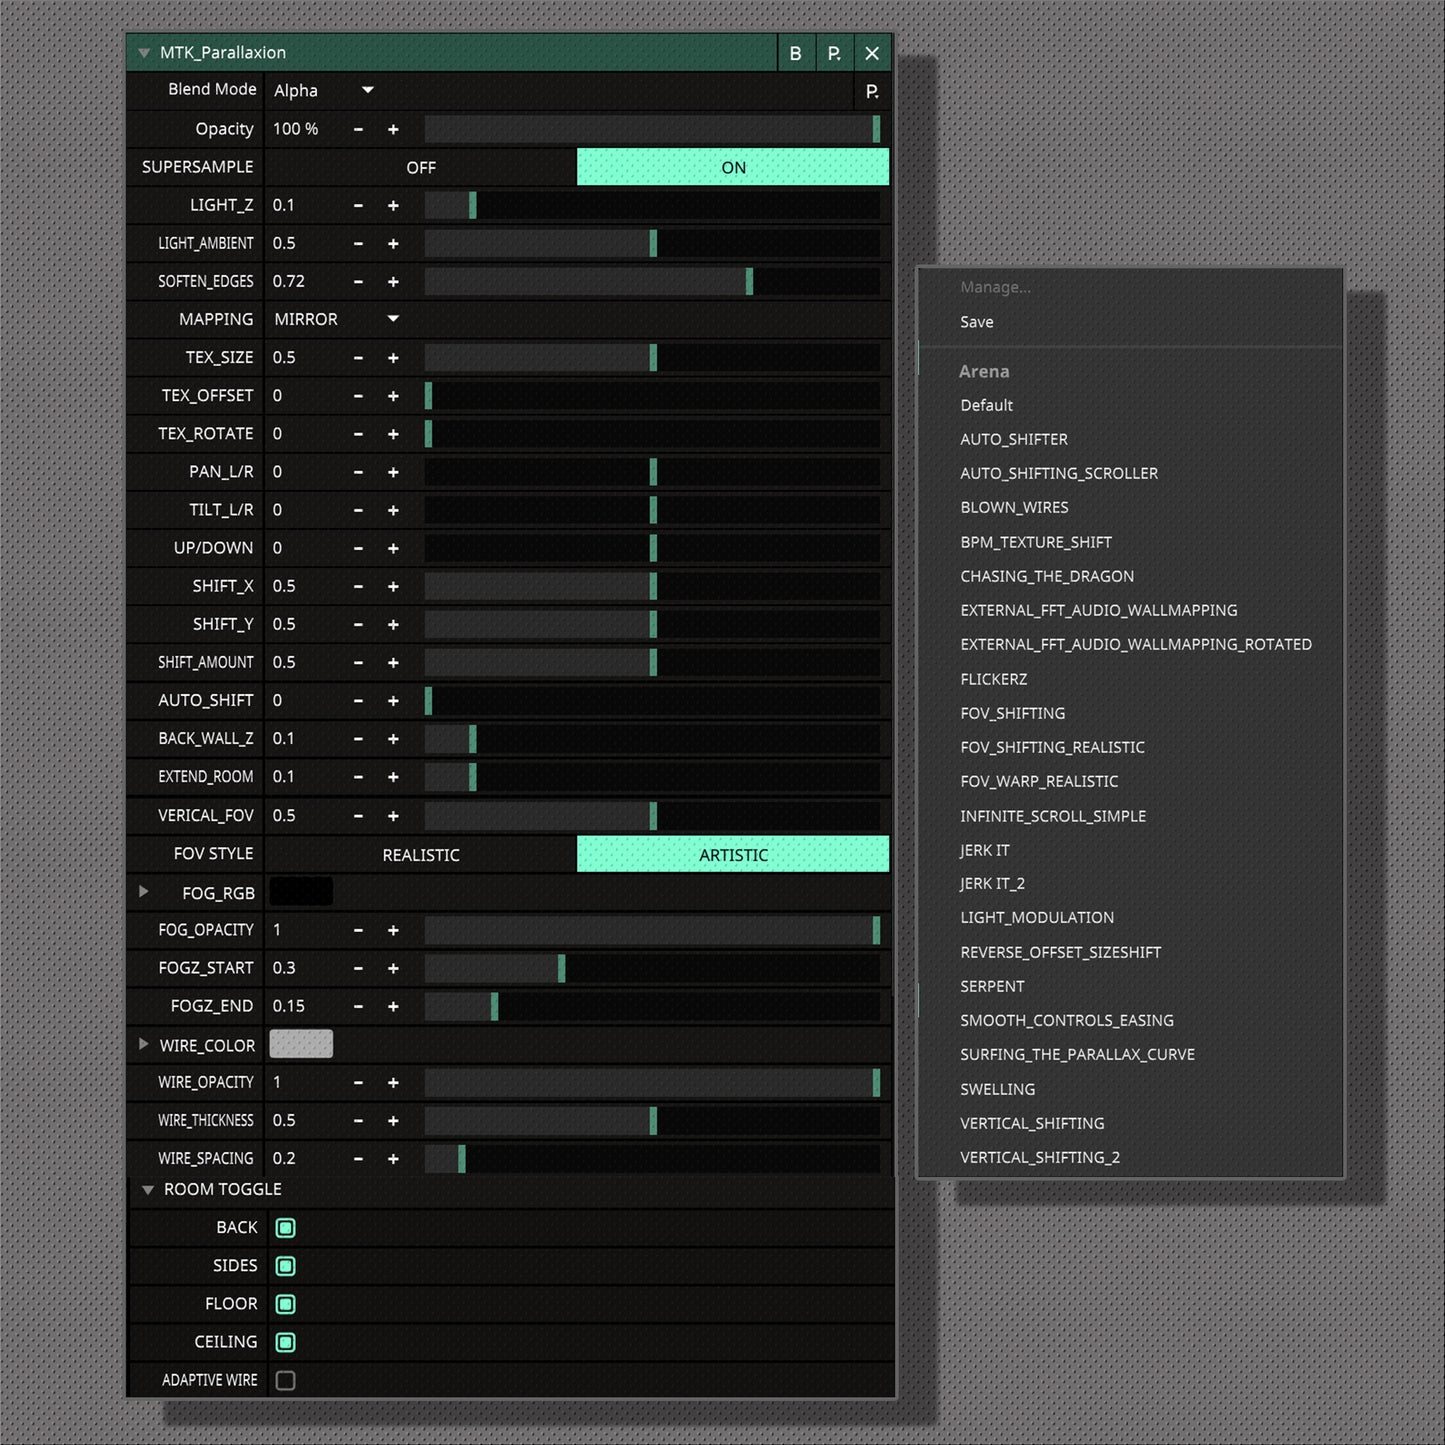Increase WIRE_THICKNESS with plus button
The height and width of the screenshot is (1445, 1445).
[x=393, y=1120]
